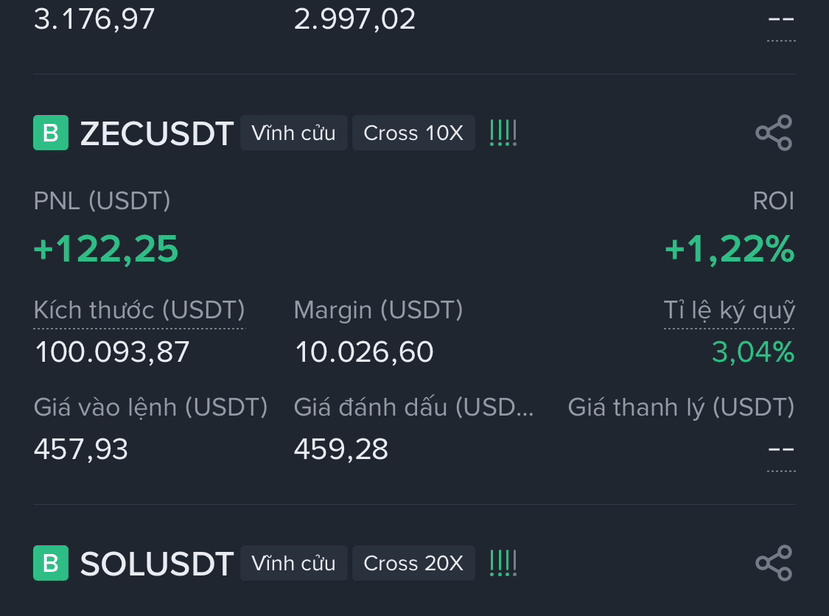
Task: Tap the ZECUSDT Vĩnh cửu tag
Action: point(293,133)
